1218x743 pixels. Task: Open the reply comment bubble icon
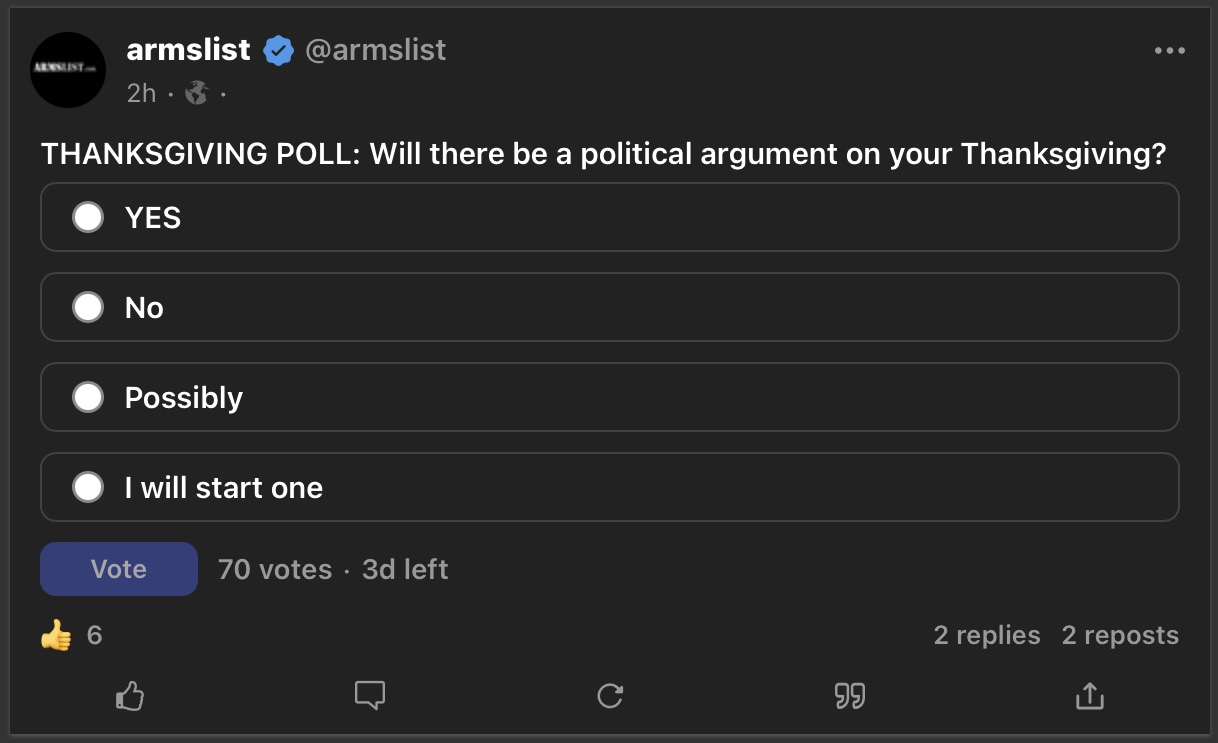[x=370, y=696]
